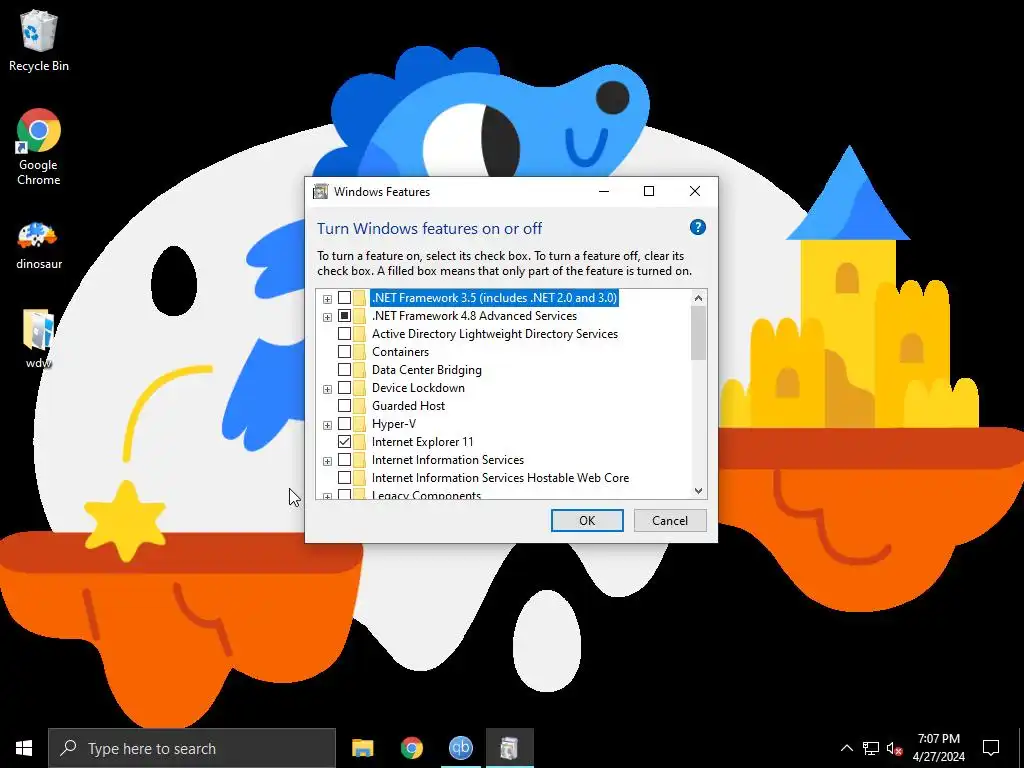Launch Chrome from the taskbar
Screen dimensions: 1024x768
coord(411,748)
